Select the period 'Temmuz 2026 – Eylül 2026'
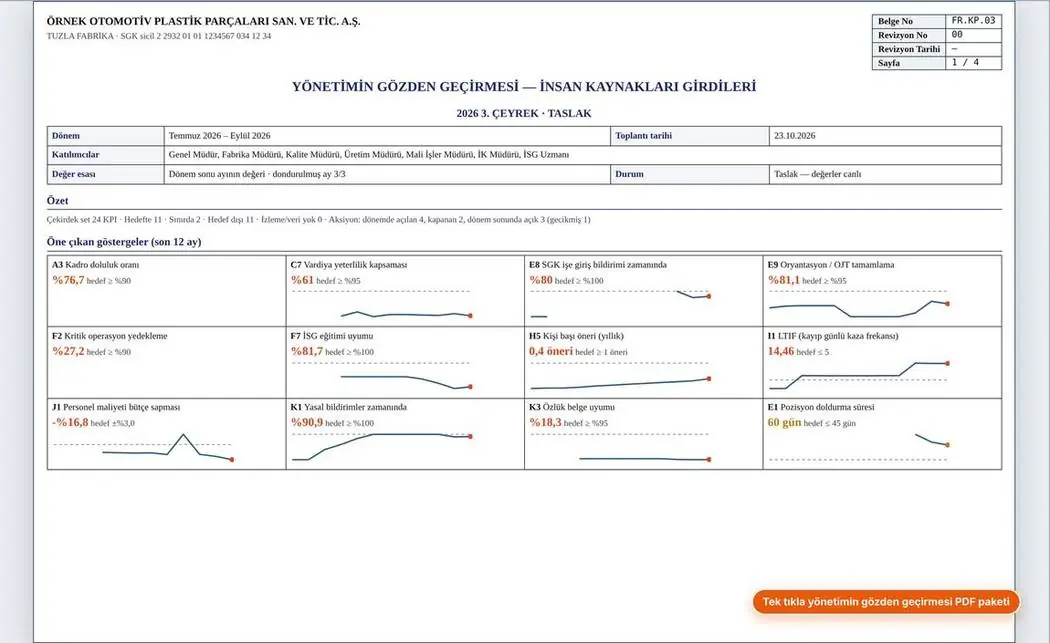Image resolution: width=1050 pixels, height=643 pixels. tap(220, 135)
